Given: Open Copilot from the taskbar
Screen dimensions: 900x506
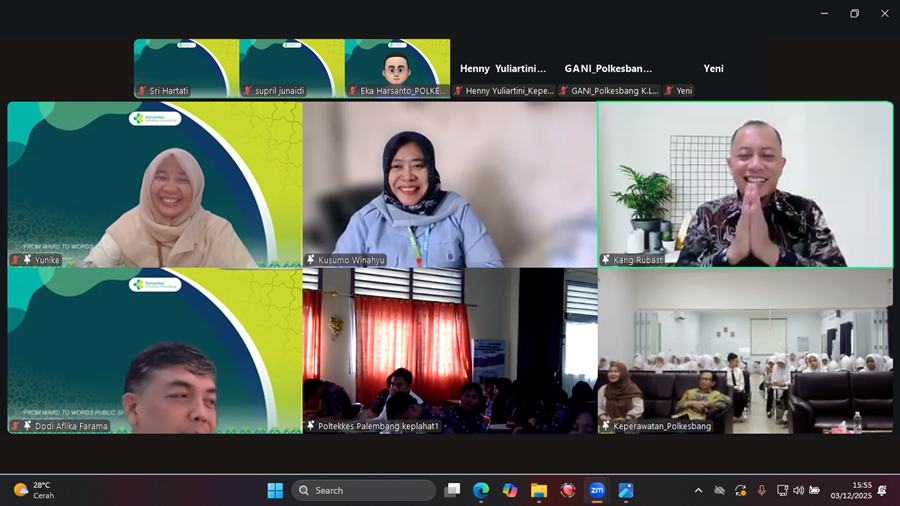Looking at the screenshot, I should tap(510, 490).
